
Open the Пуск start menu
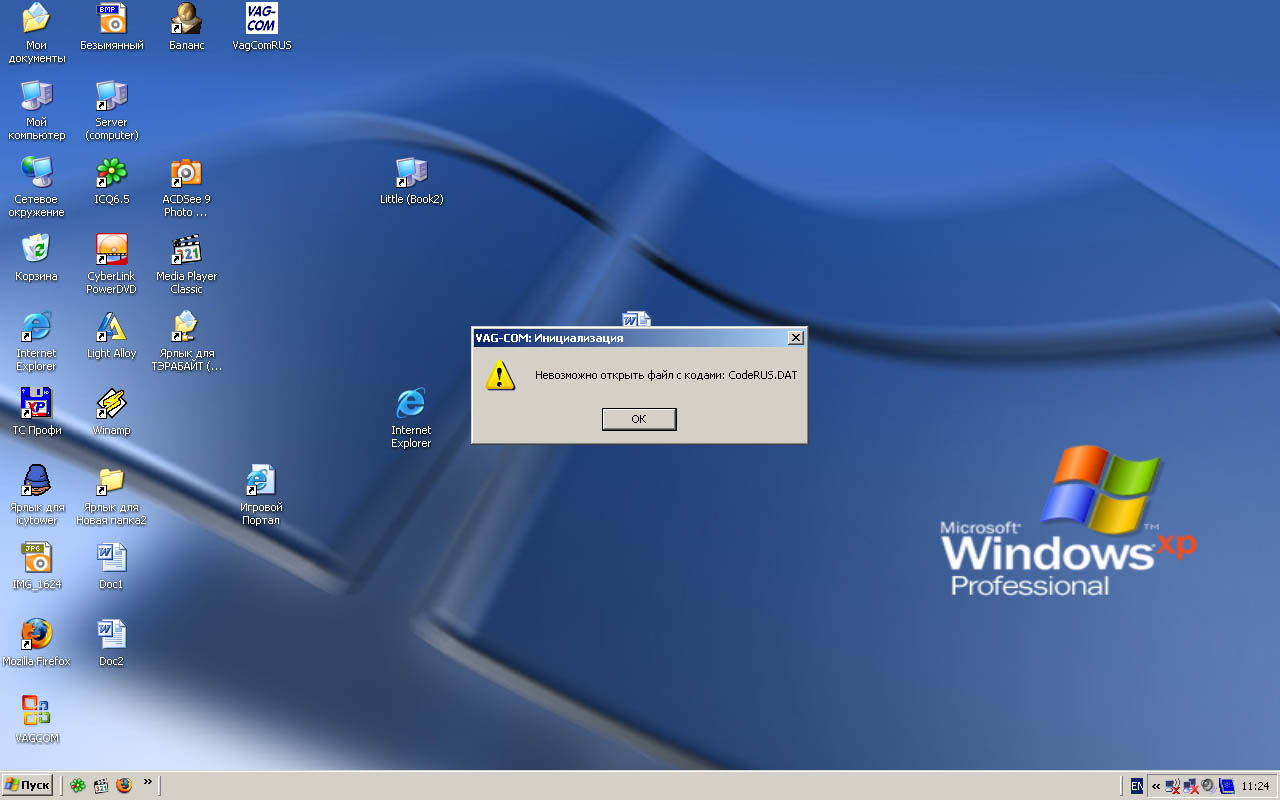tap(27, 785)
